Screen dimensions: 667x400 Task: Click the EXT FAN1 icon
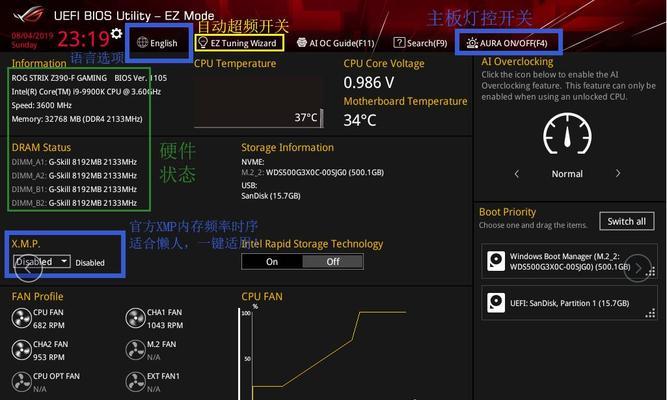coord(135,382)
